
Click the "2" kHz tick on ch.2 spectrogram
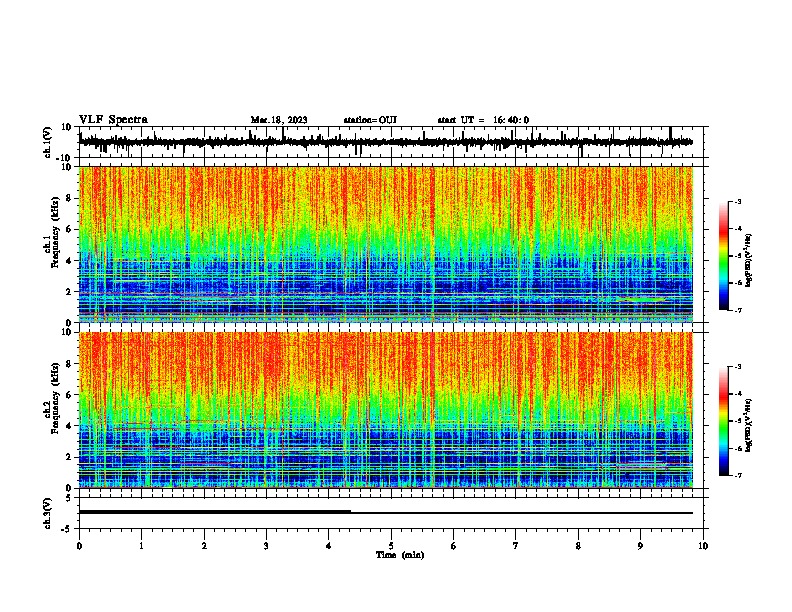(69, 457)
